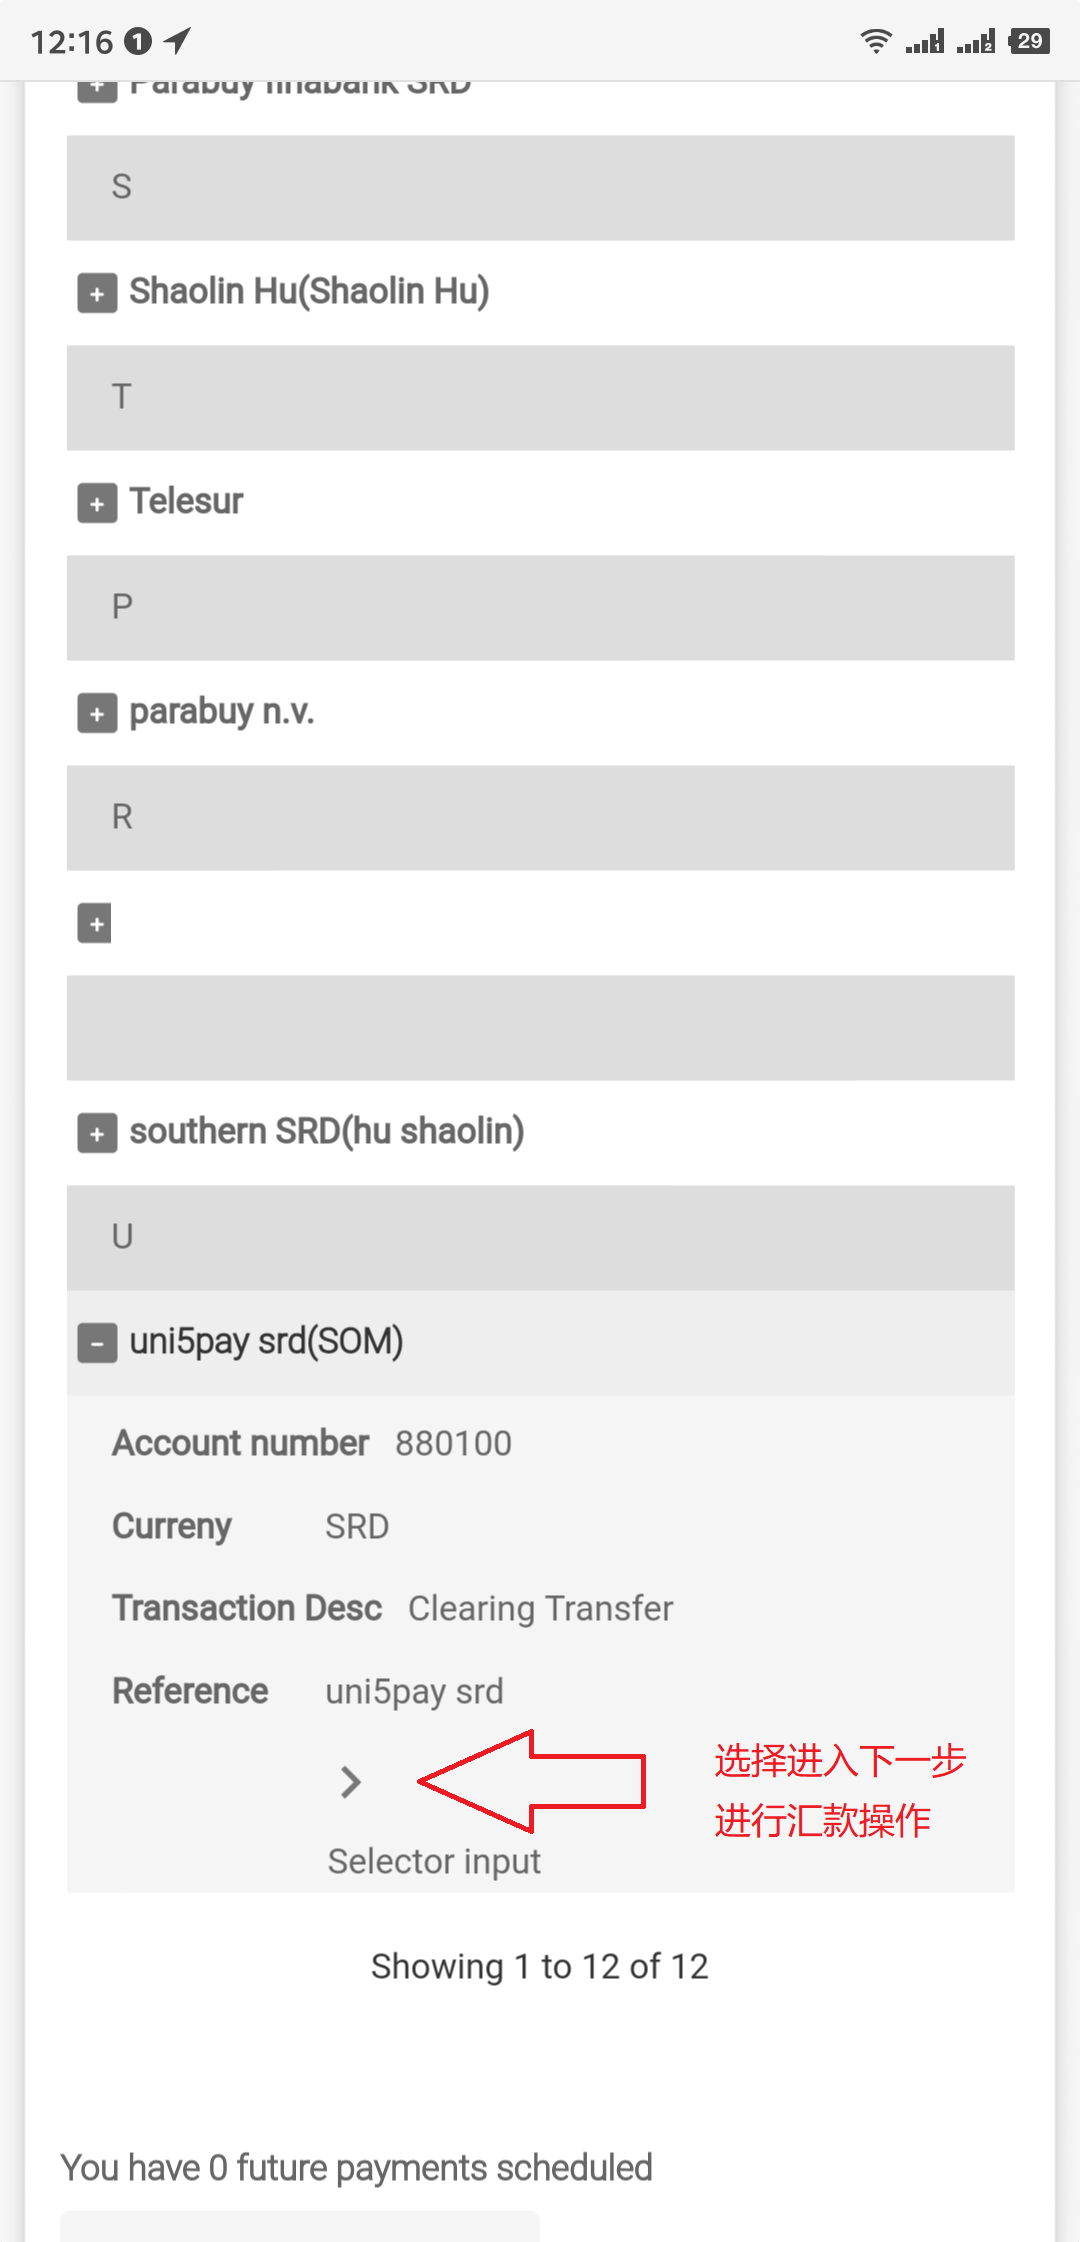The height and width of the screenshot is (2242, 1080).
Task: Click the S section header row
Action: 540,187
